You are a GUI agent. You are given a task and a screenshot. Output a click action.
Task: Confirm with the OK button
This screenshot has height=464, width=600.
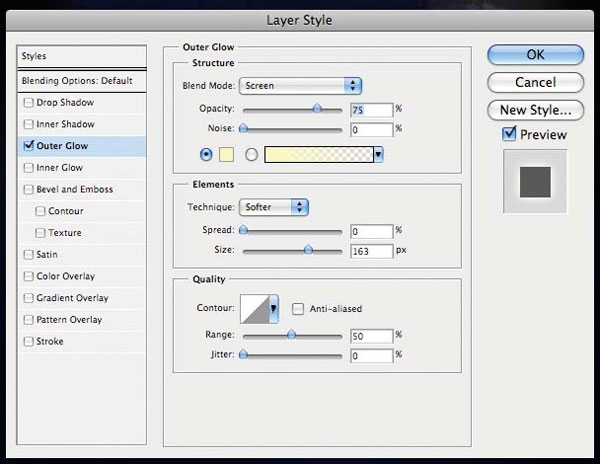coord(535,54)
